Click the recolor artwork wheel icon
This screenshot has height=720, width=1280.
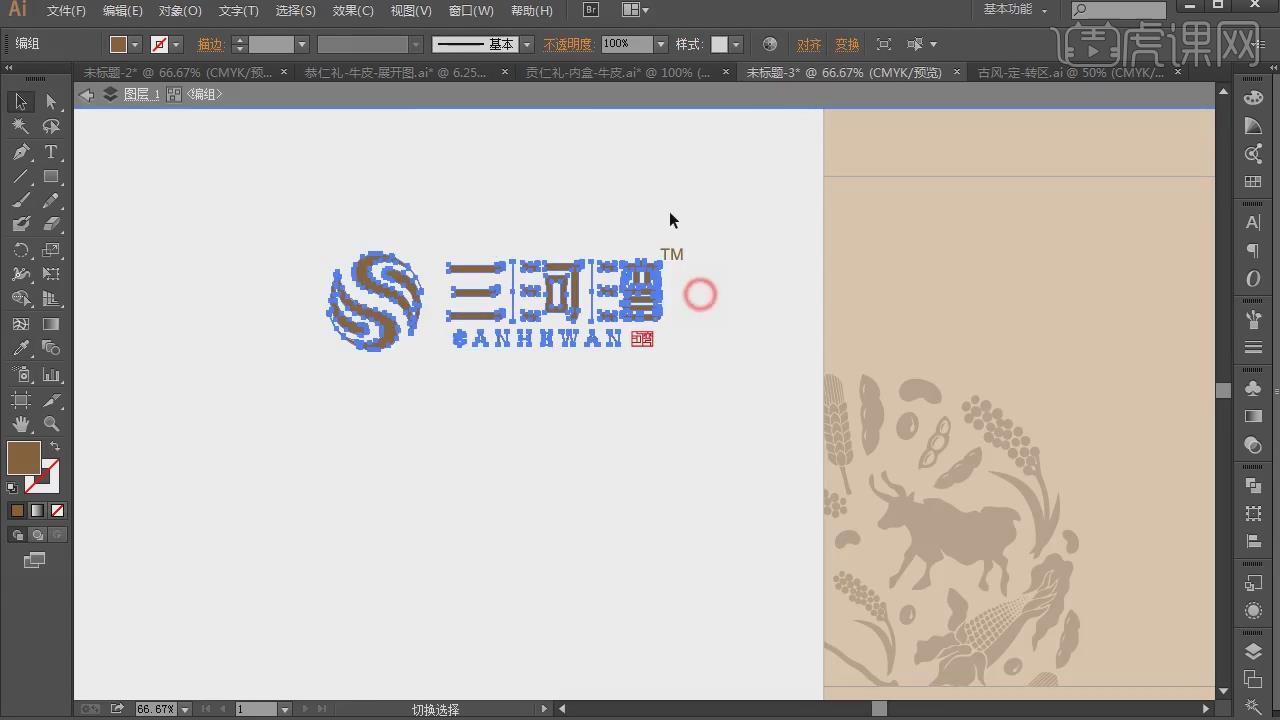pos(769,44)
